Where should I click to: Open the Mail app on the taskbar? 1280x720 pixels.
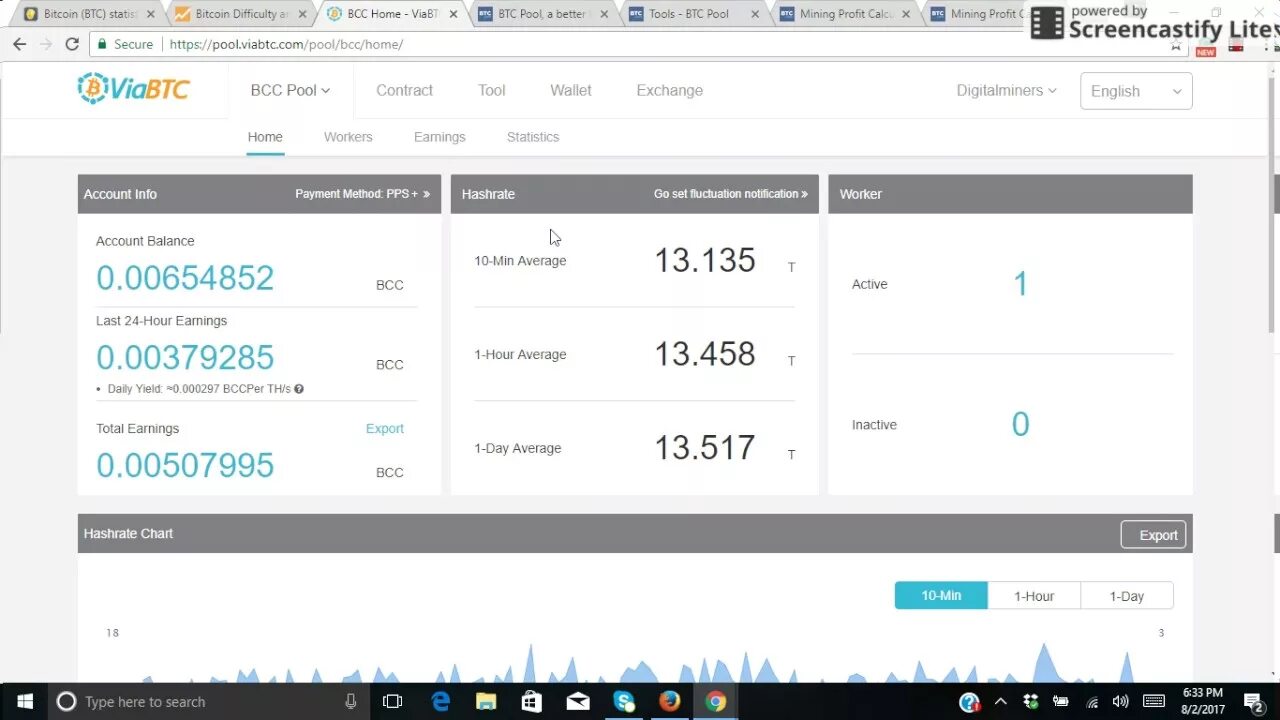pos(578,701)
